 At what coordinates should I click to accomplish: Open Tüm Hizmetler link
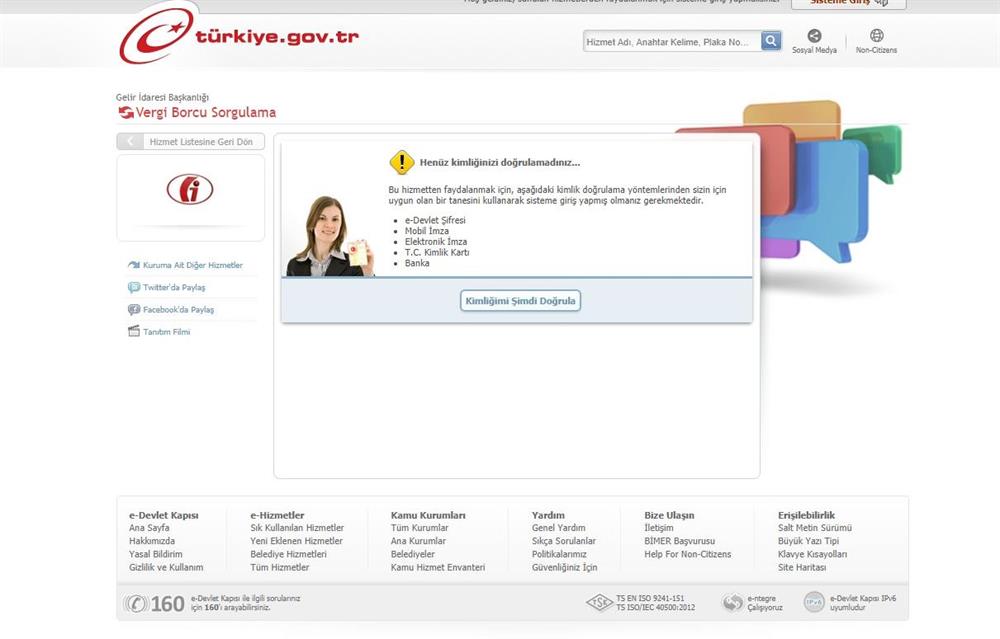279,567
